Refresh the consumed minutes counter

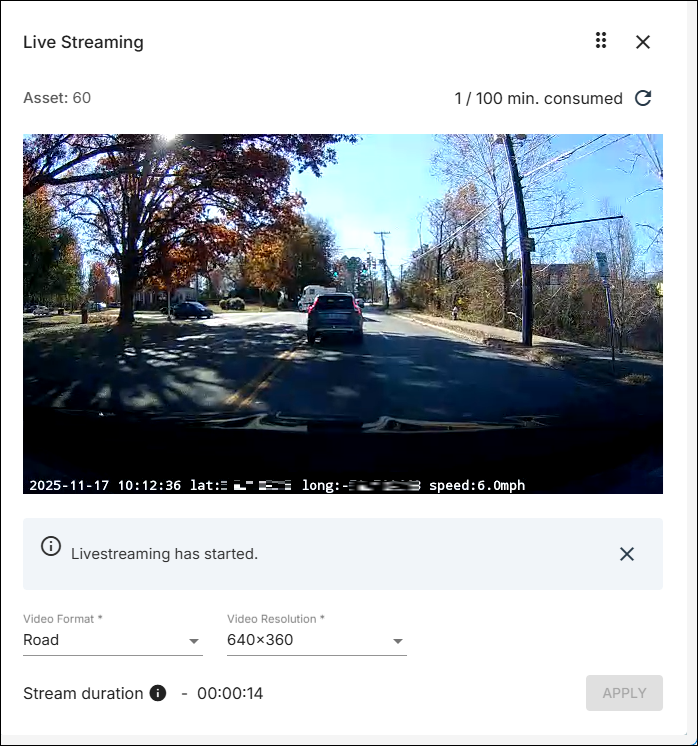[x=643, y=98]
